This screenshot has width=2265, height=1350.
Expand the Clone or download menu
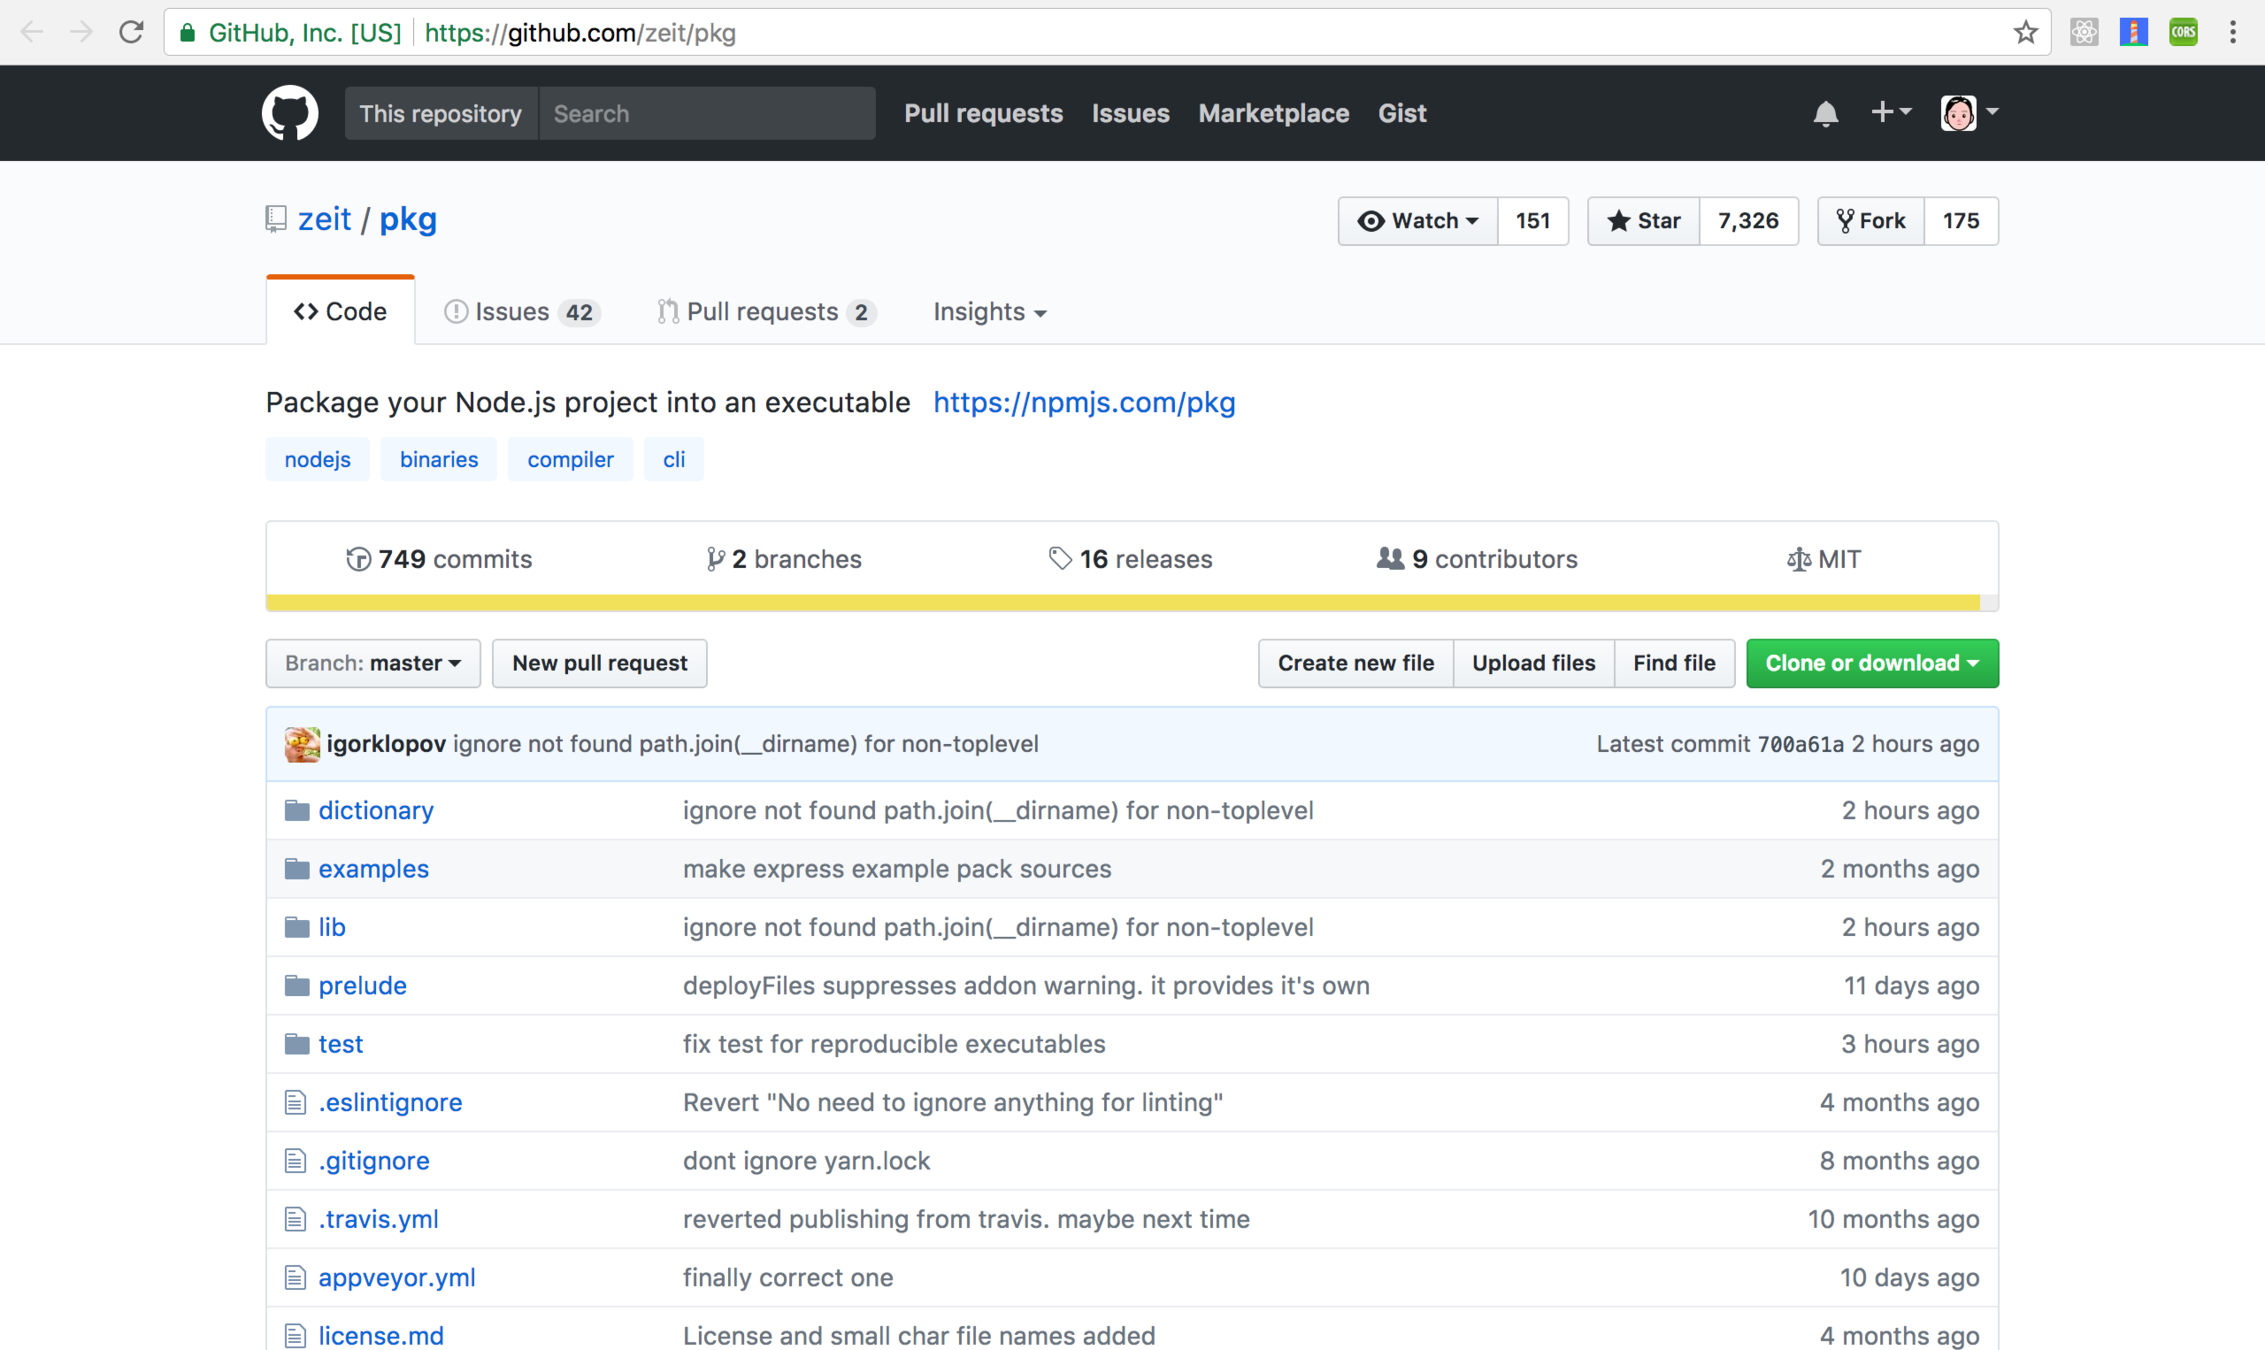click(1871, 663)
